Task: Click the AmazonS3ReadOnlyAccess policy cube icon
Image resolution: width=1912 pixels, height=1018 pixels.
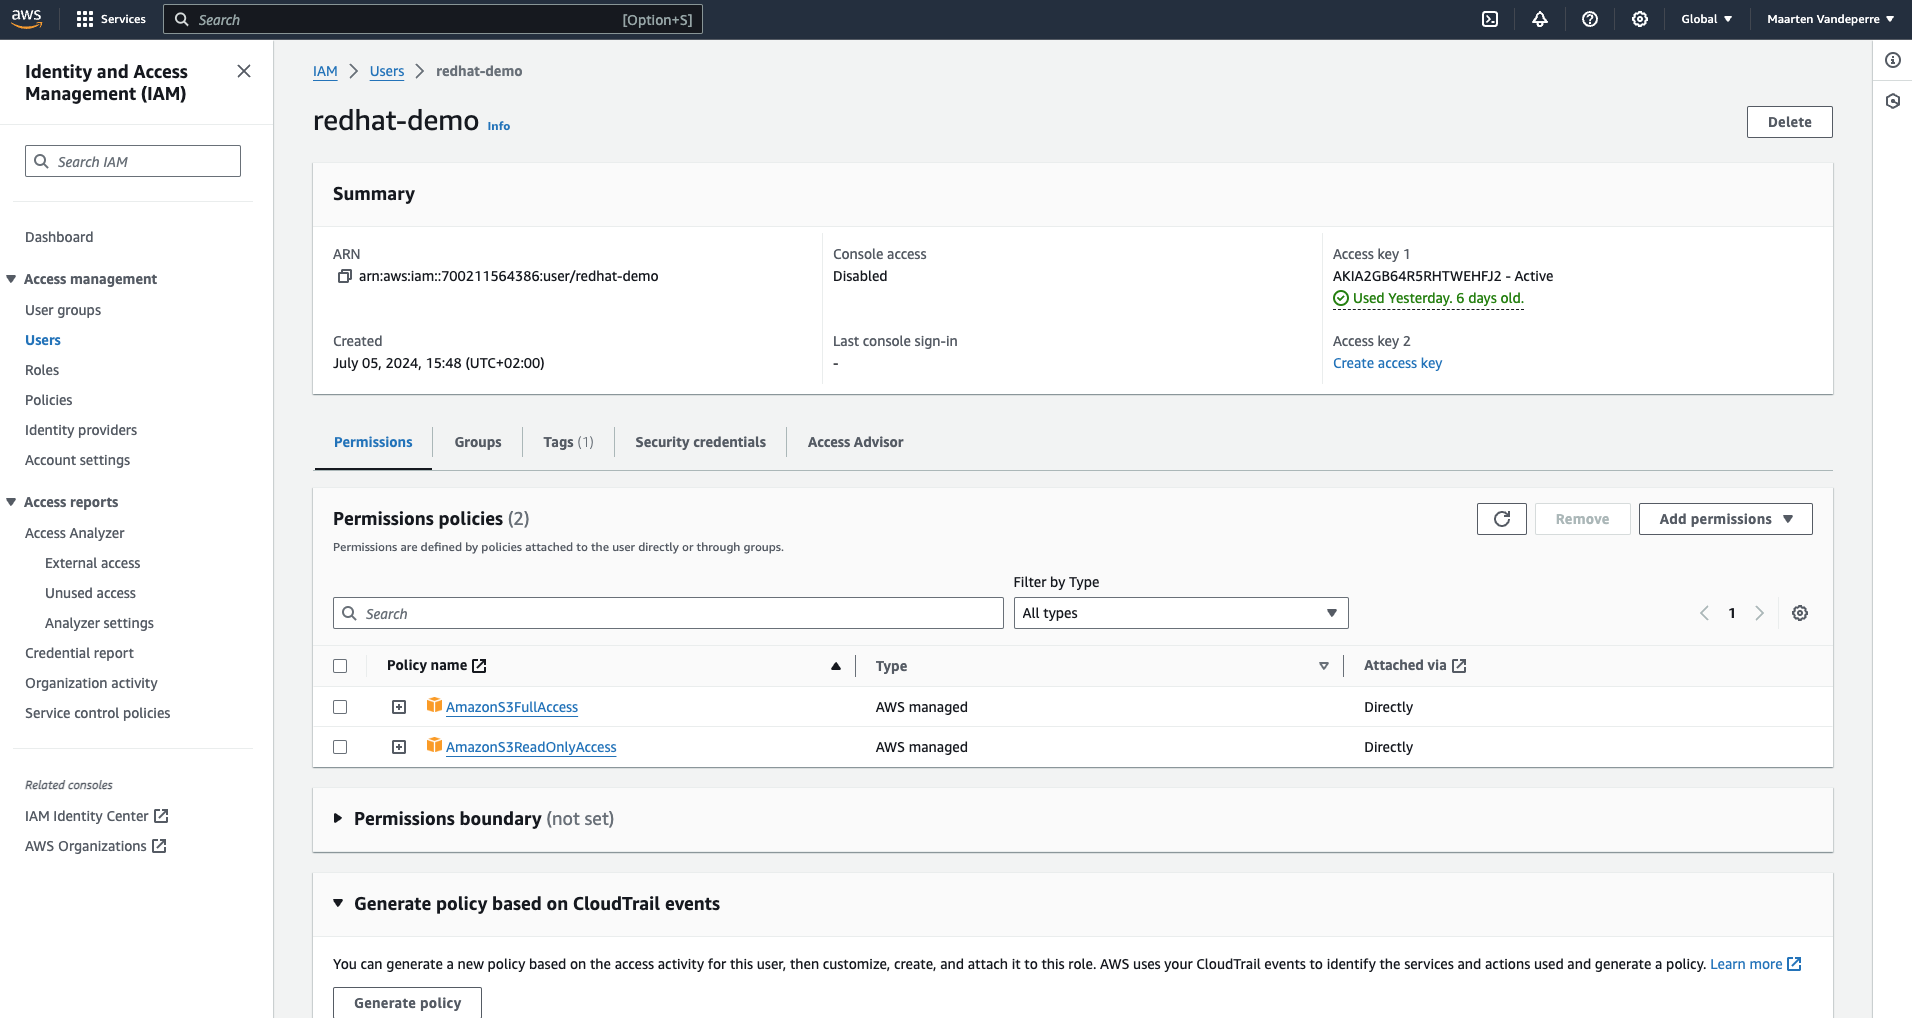Action: tap(434, 745)
